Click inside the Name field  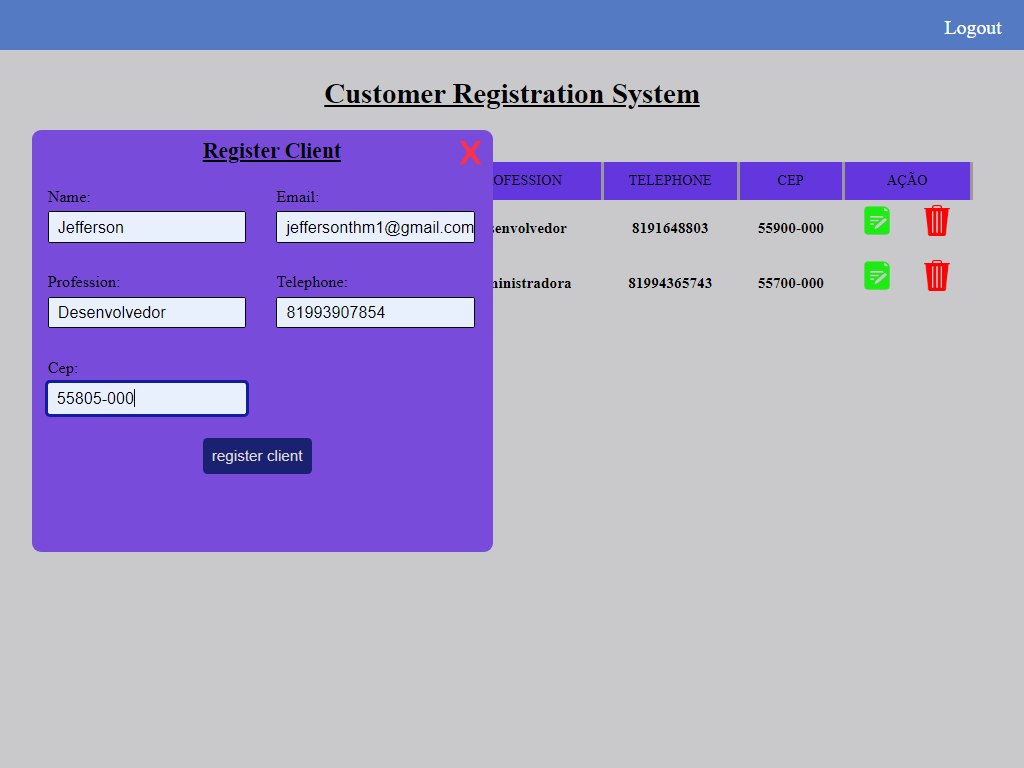(x=146, y=227)
